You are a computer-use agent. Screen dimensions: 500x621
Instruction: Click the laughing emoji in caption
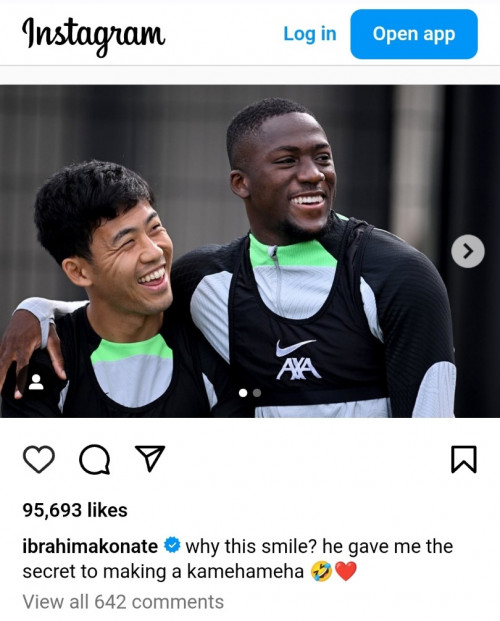pos(321,572)
